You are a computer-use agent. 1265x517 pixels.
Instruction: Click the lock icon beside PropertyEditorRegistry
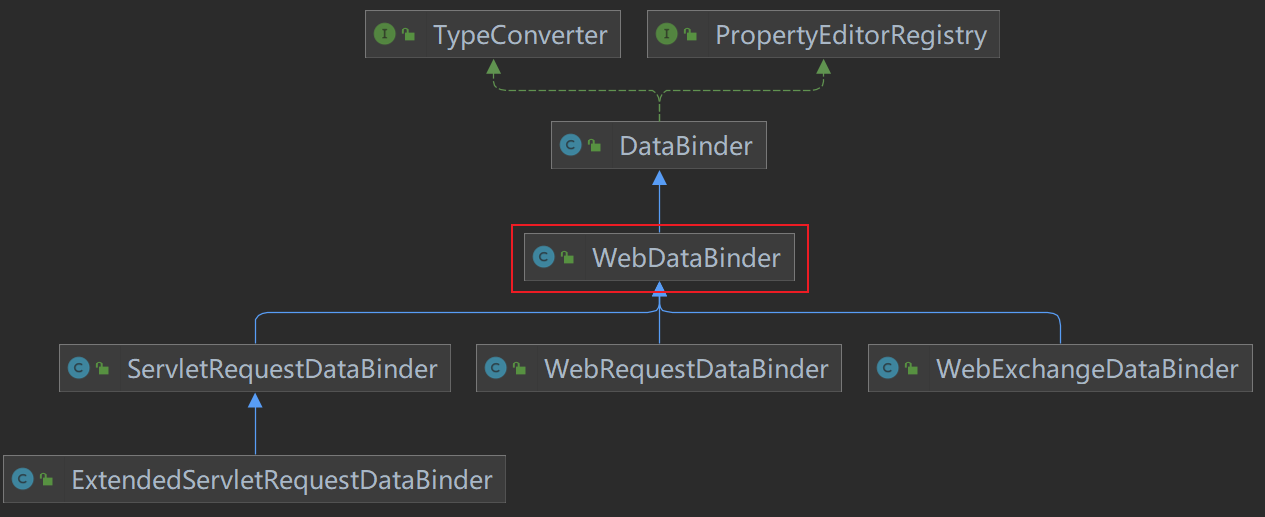pos(690,36)
